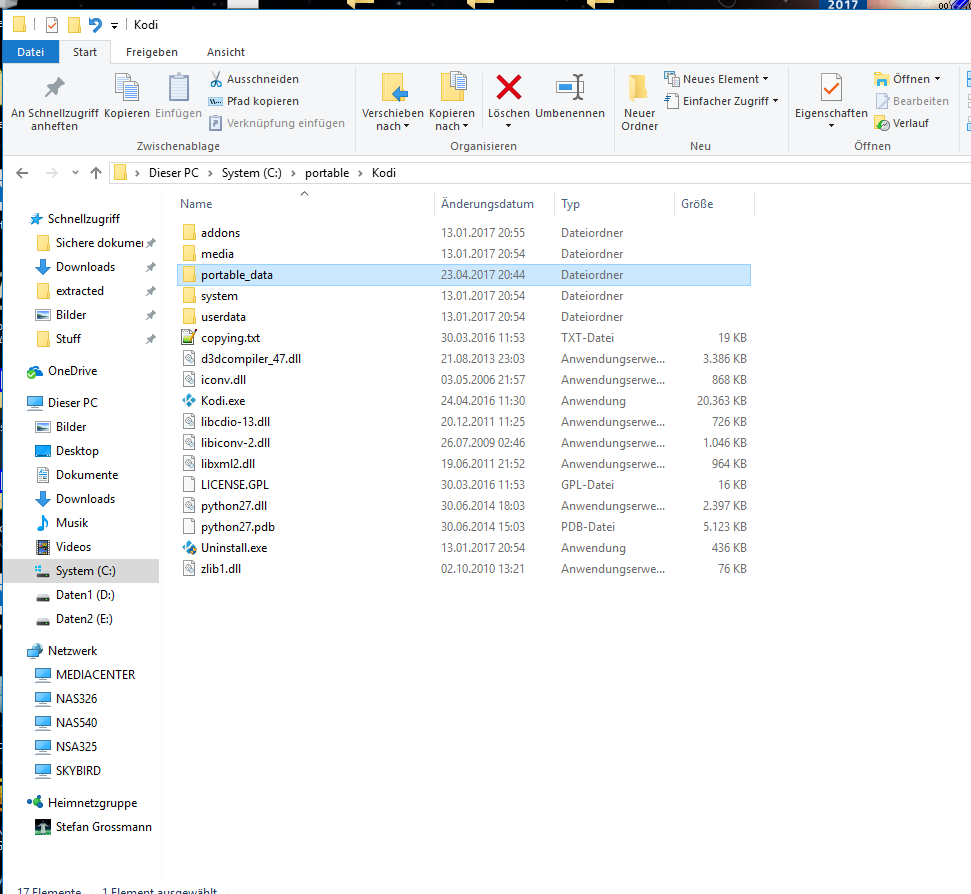
Task: Open the Datei menu tab
Action: pos(30,52)
